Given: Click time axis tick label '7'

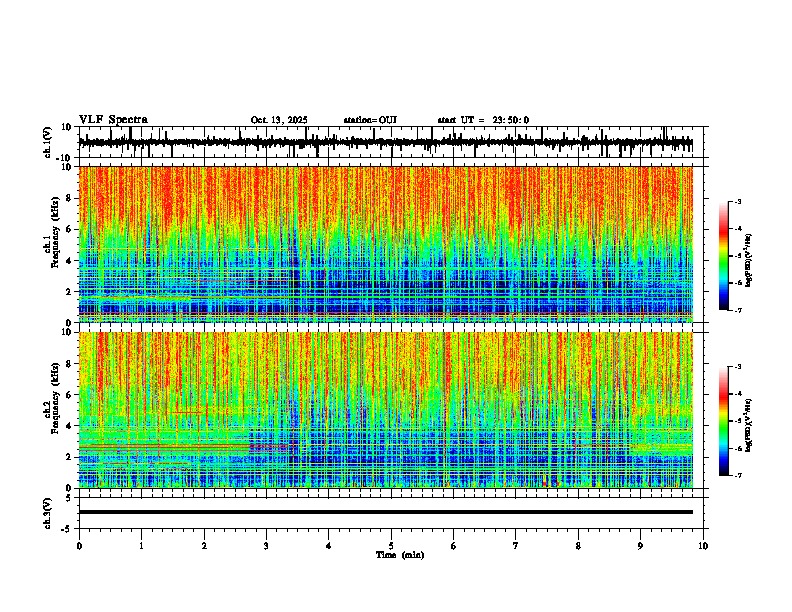Looking at the screenshot, I should (x=516, y=546).
